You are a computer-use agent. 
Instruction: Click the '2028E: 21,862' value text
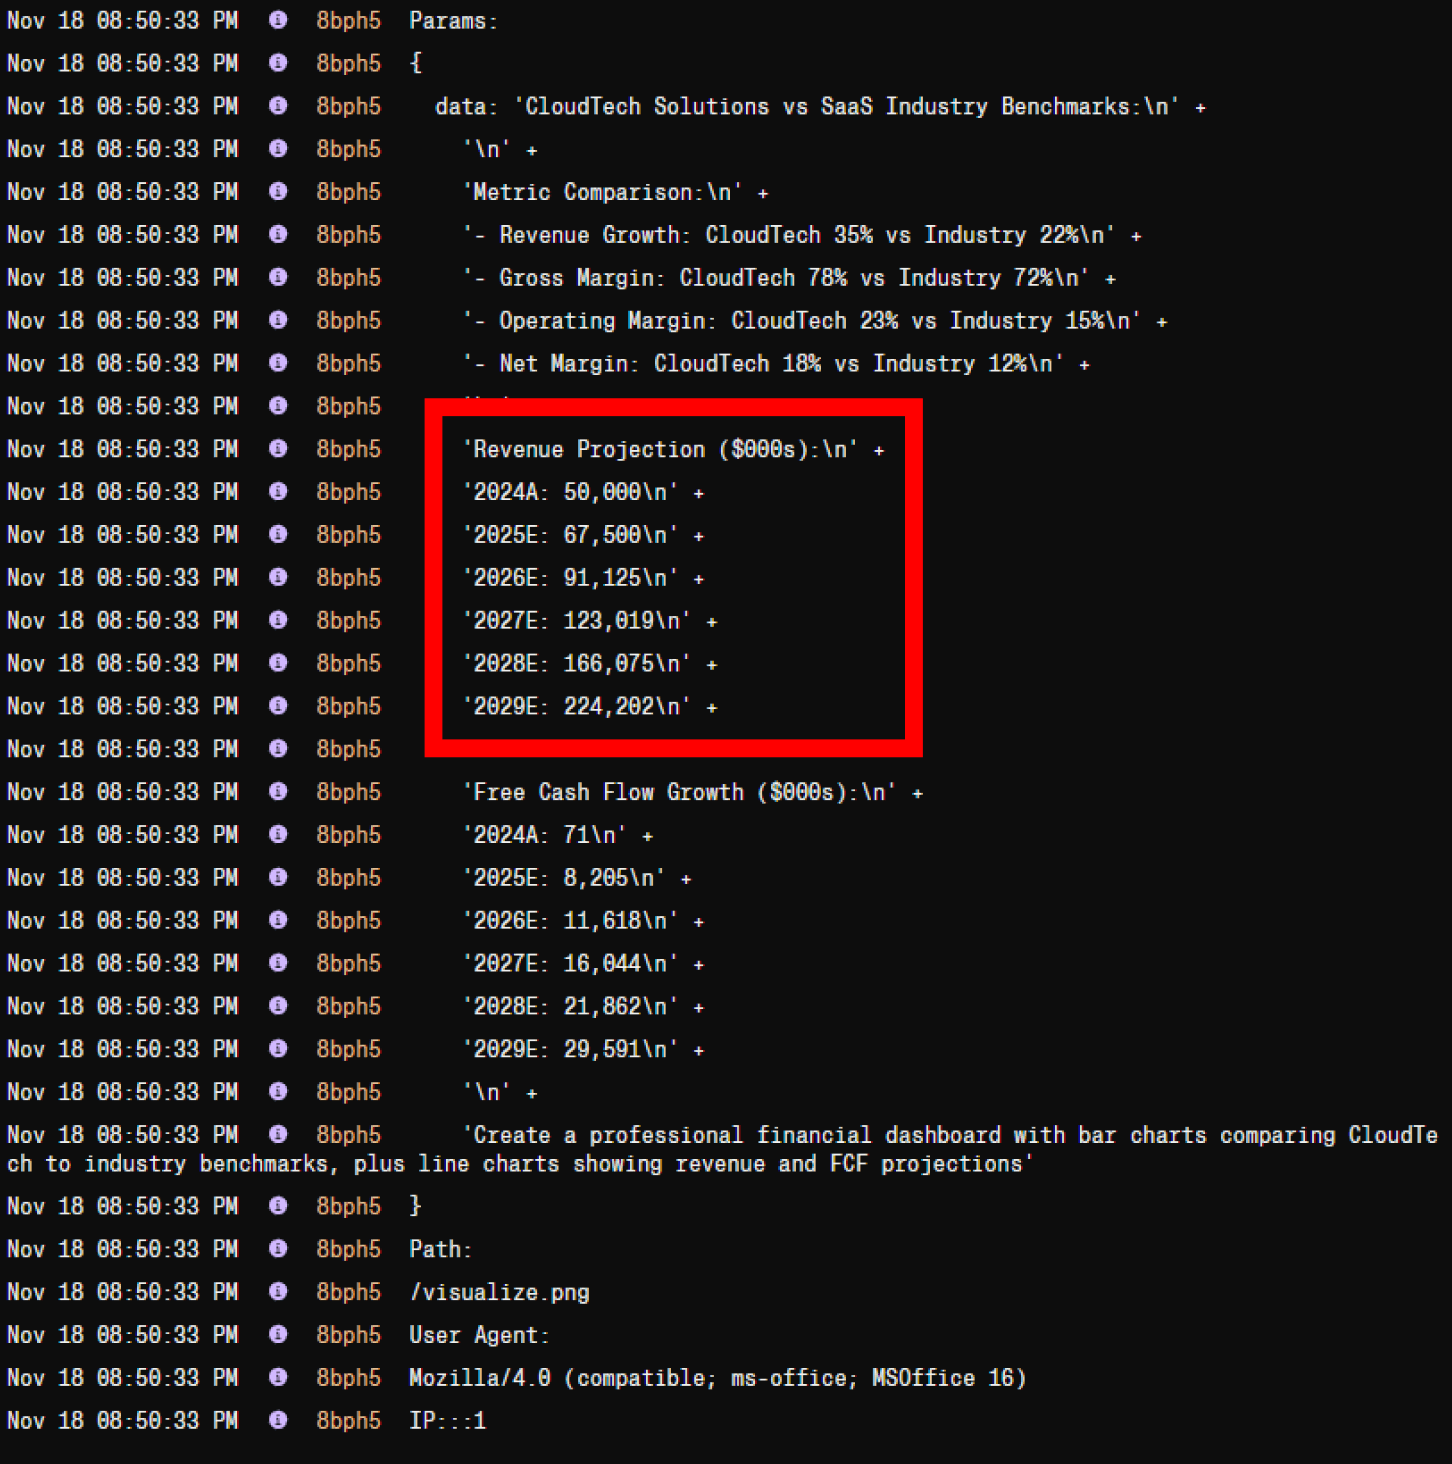557,1007
